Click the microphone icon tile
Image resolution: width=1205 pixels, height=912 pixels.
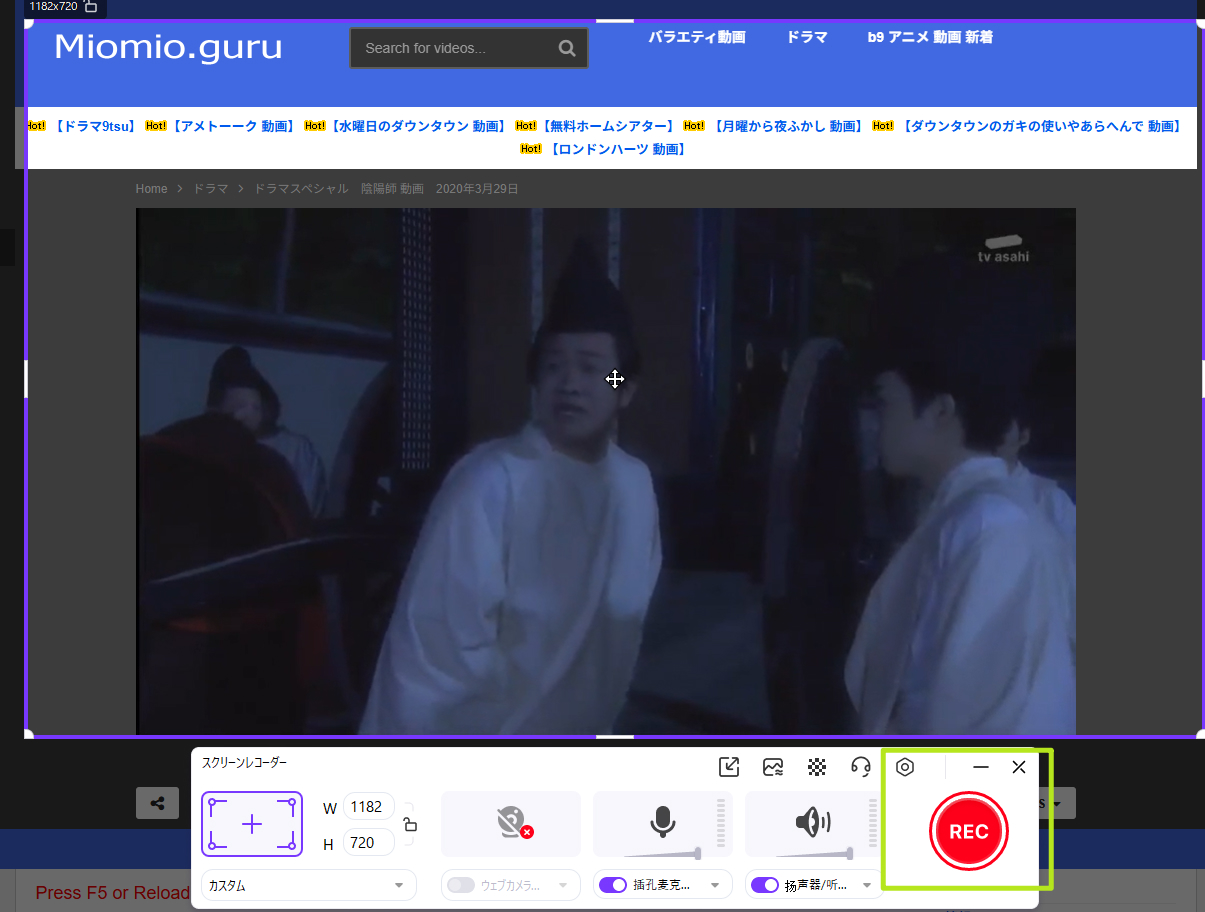coord(662,824)
